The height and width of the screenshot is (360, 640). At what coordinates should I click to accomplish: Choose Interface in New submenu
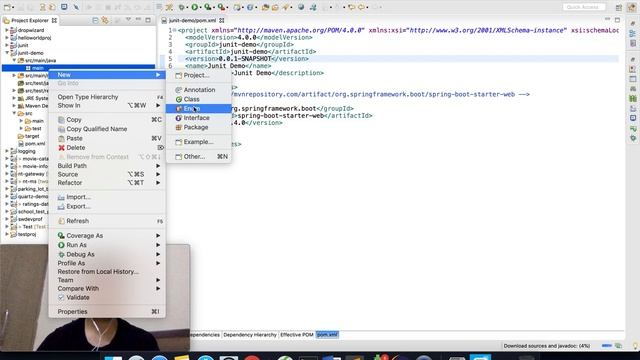pyautogui.click(x=199, y=118)
